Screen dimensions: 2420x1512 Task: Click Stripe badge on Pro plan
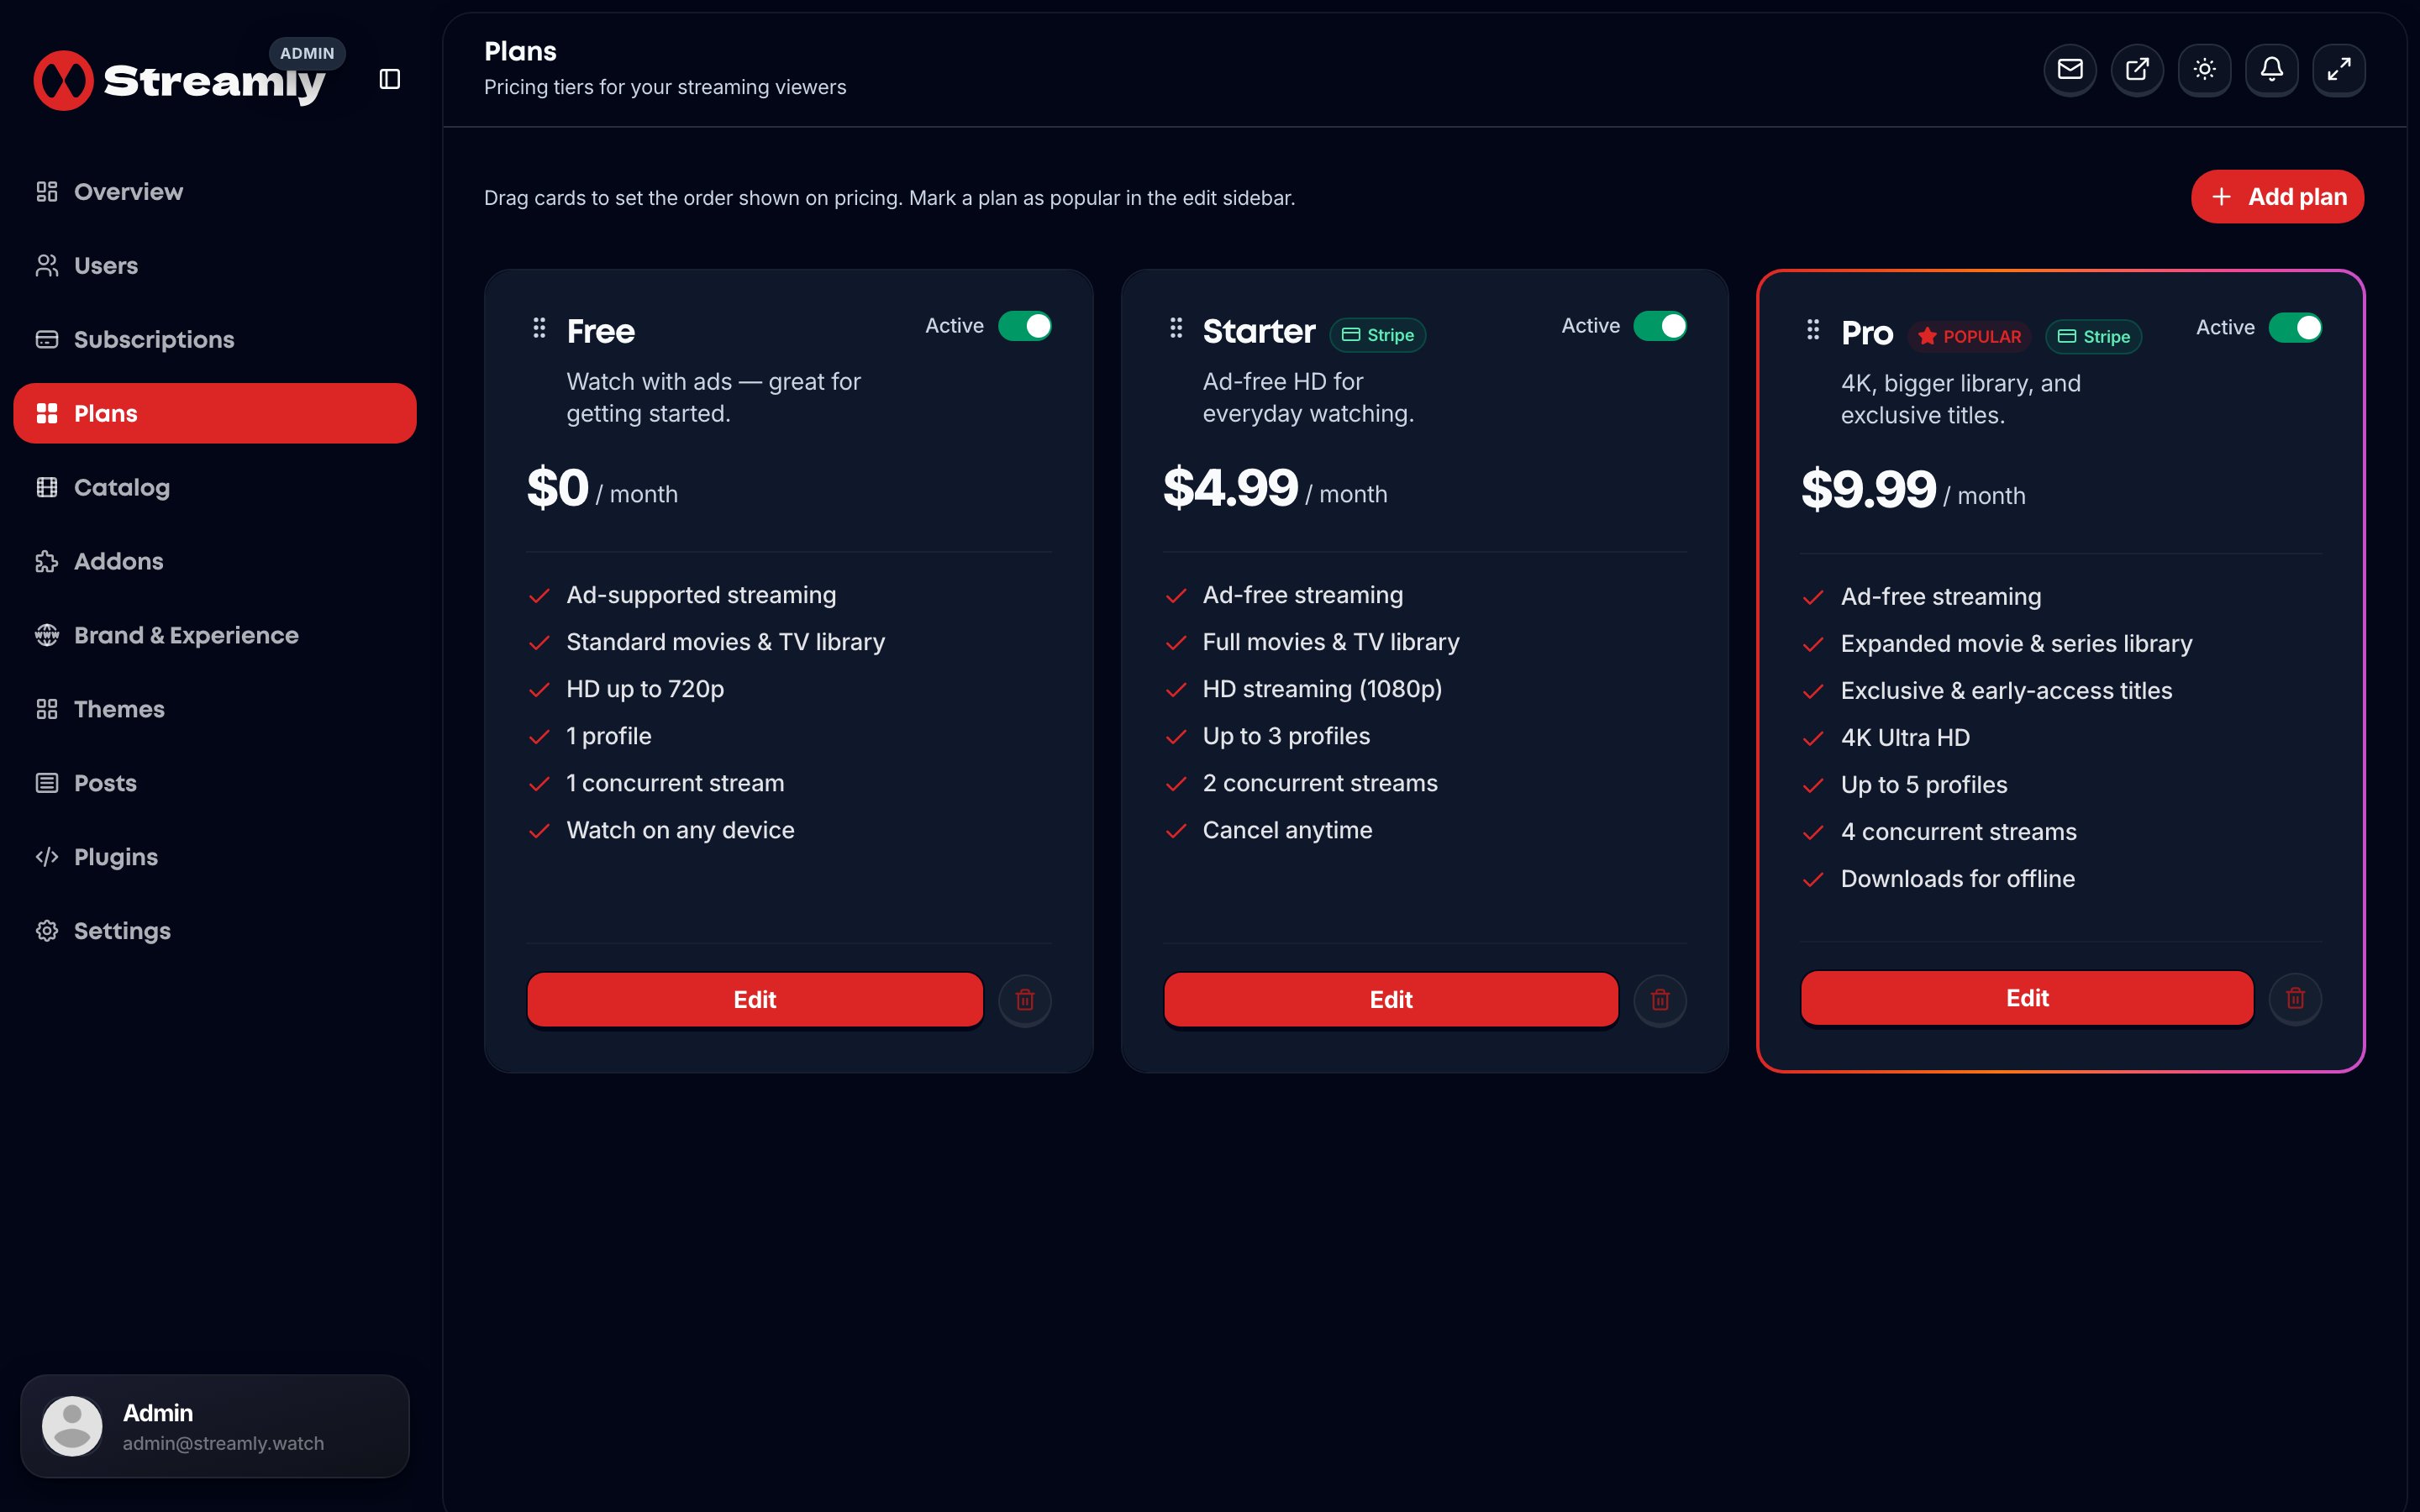[2093, 337]
